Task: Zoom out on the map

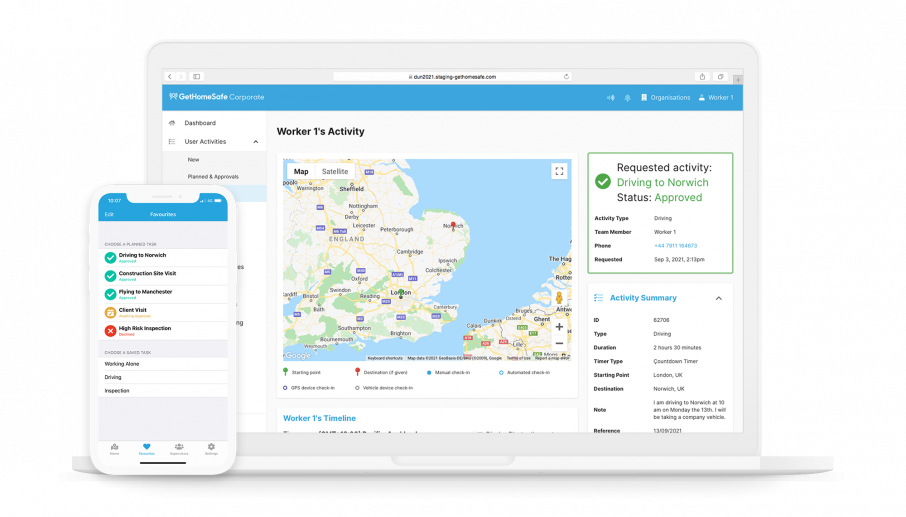Action: [x=559, y=343]
